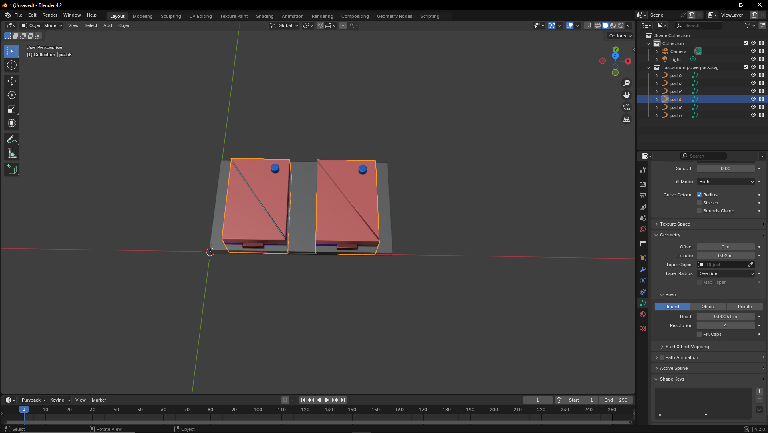Open the Render menu

point(50,15)
